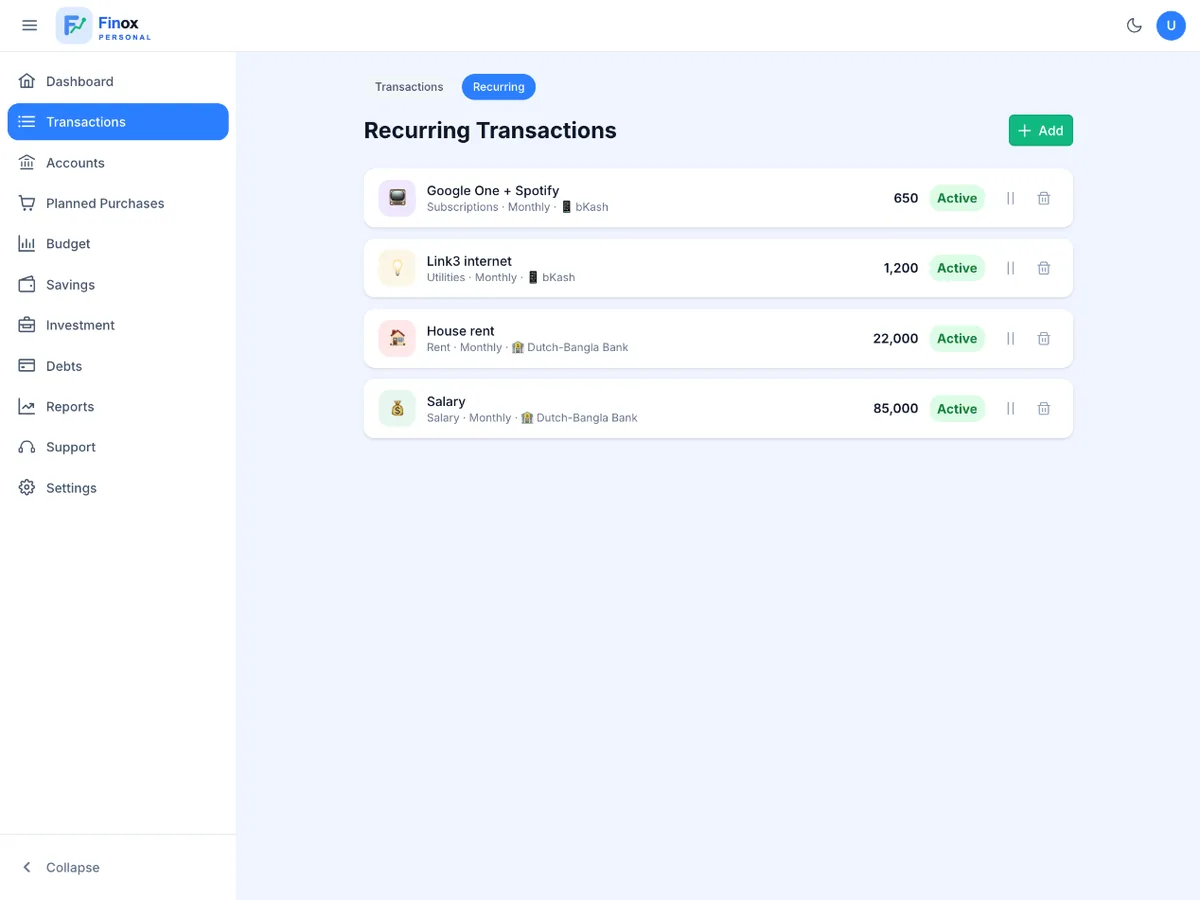Open Planned Purchases in the sidebar
Screen dimensions: 1200x900
point(118,203)
